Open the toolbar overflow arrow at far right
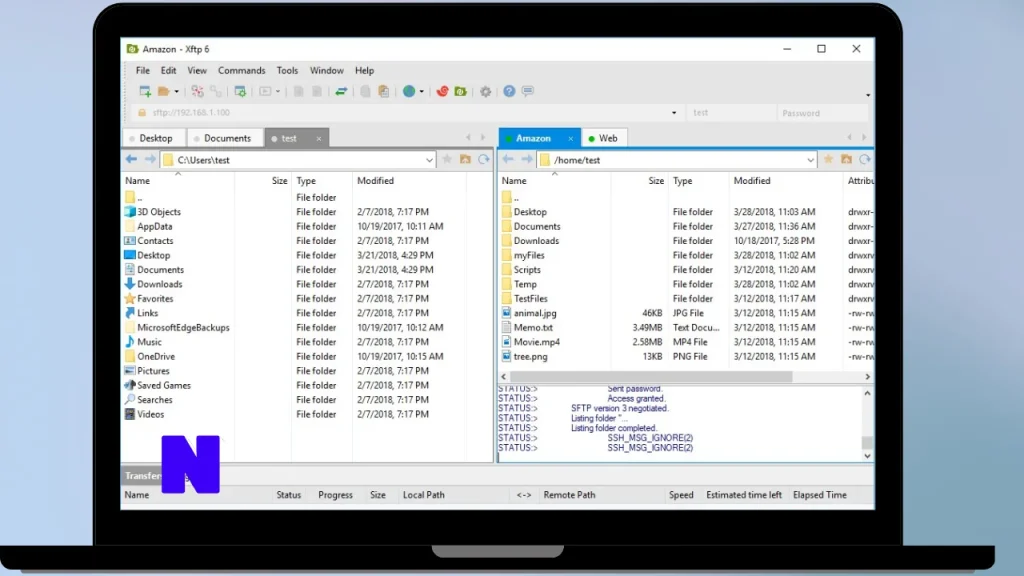1024x576 pixels. (x=868, y=95)
